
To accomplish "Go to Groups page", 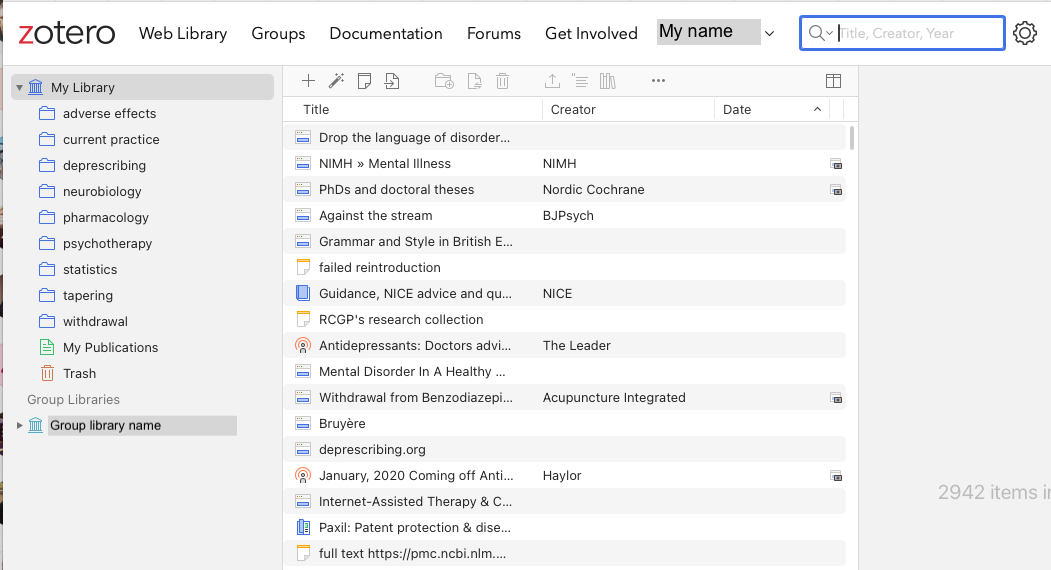I will 278,34.
